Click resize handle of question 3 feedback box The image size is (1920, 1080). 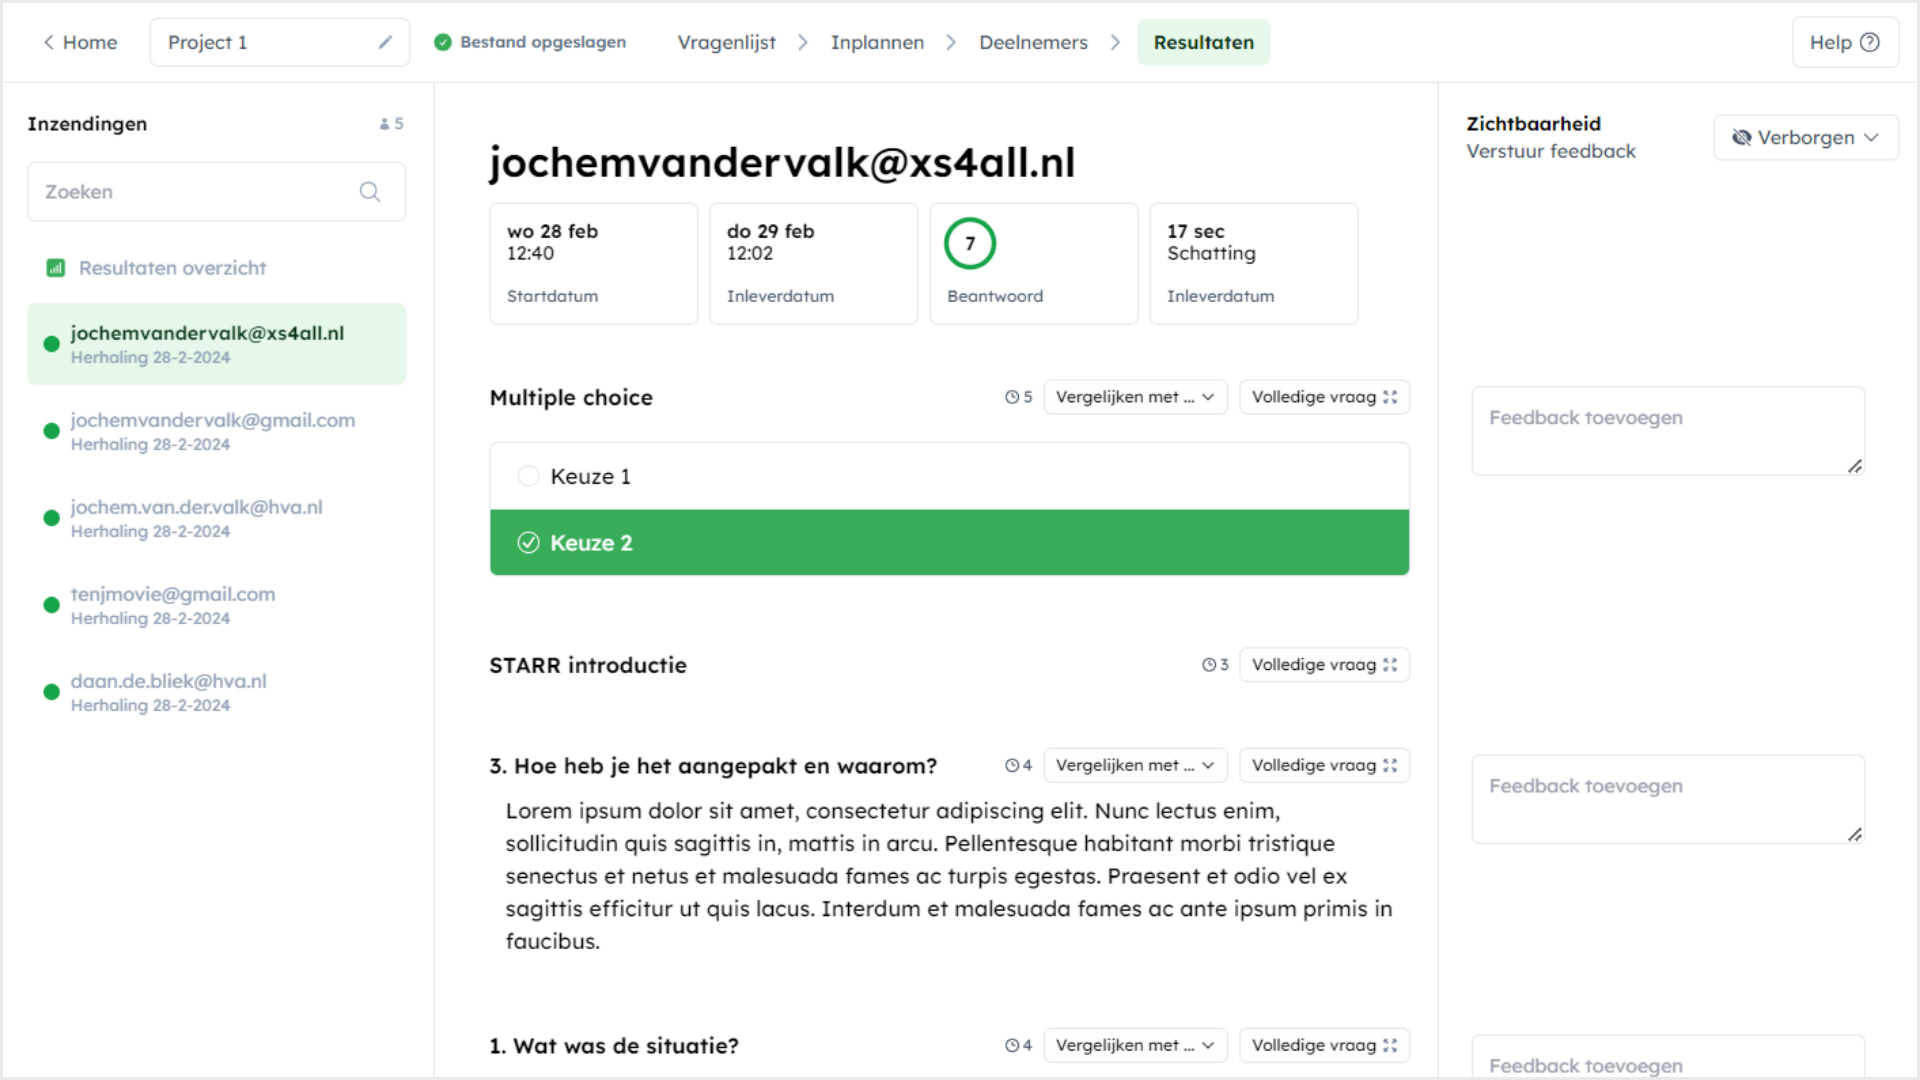click(1854, 834)
